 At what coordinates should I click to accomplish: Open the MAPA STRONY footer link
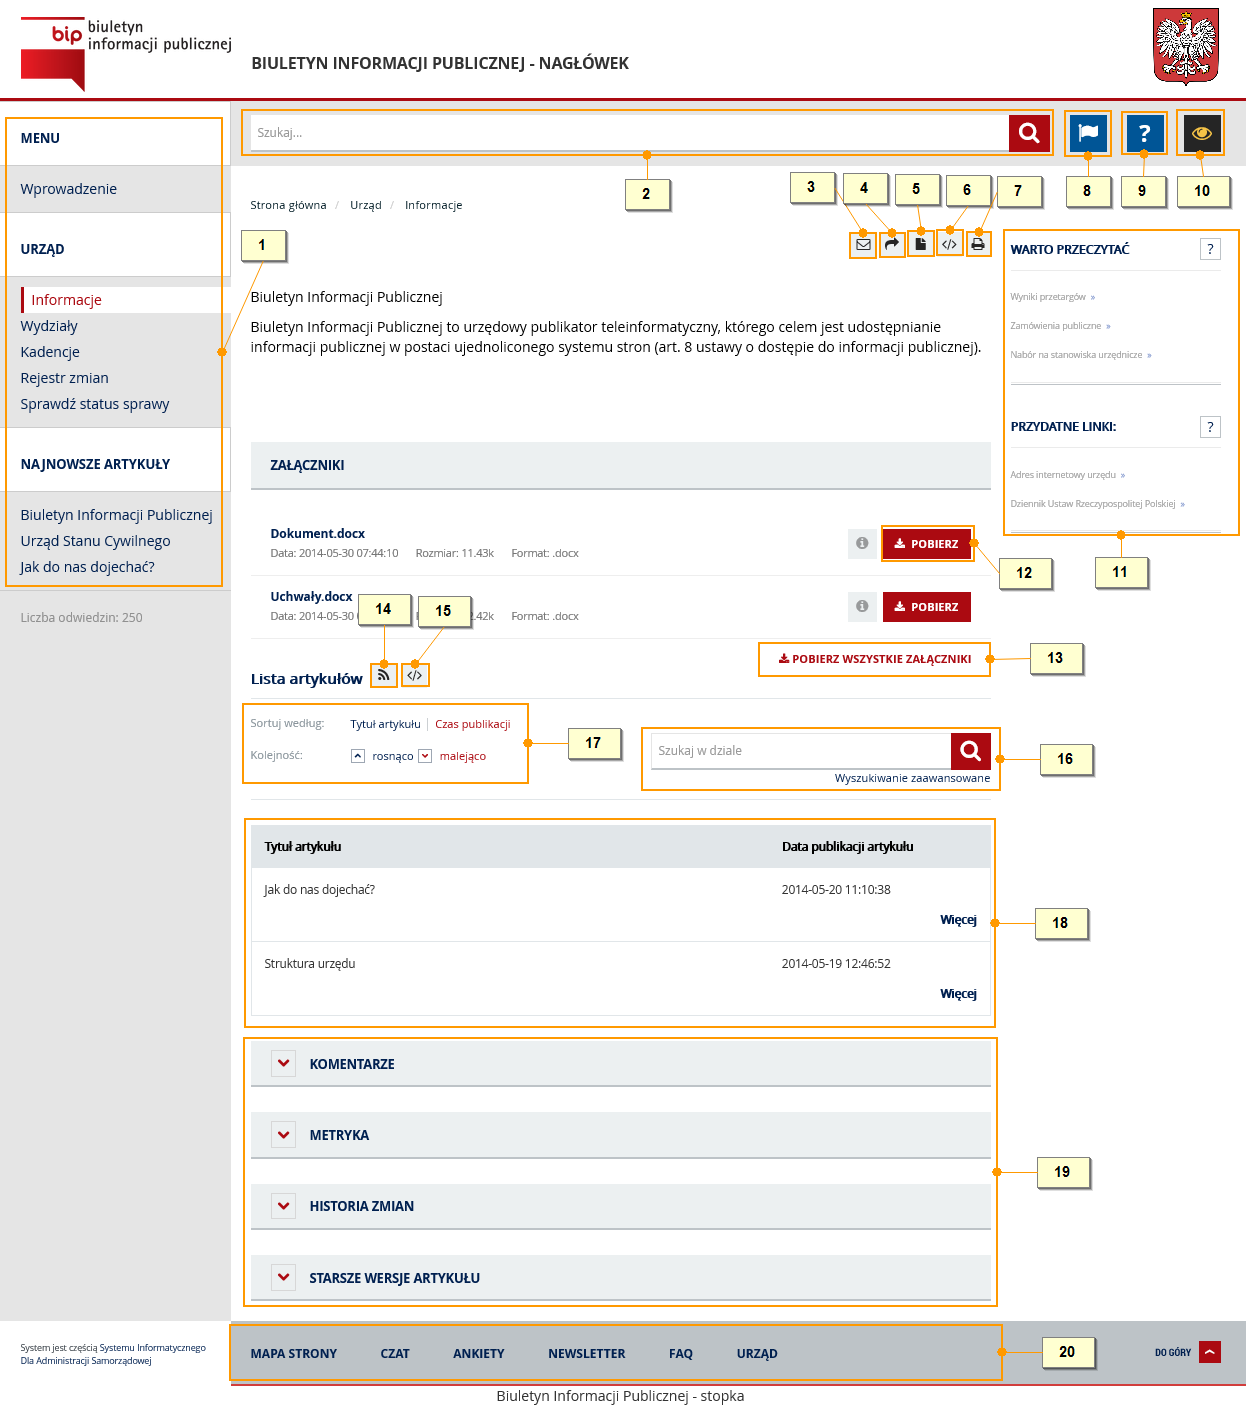pyautogui.click(x=293, y=1353)
